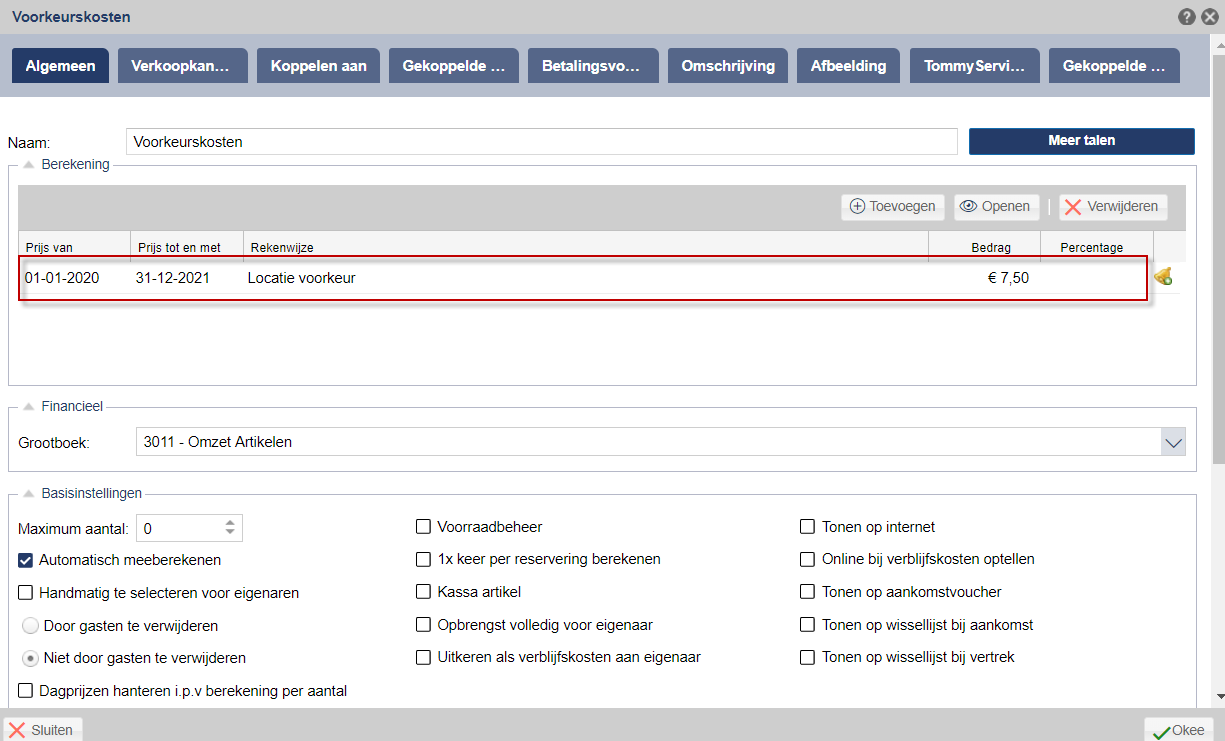Open the Afbeelding tab
Screen dimensions: 1225x741
[x=849, y=66]
